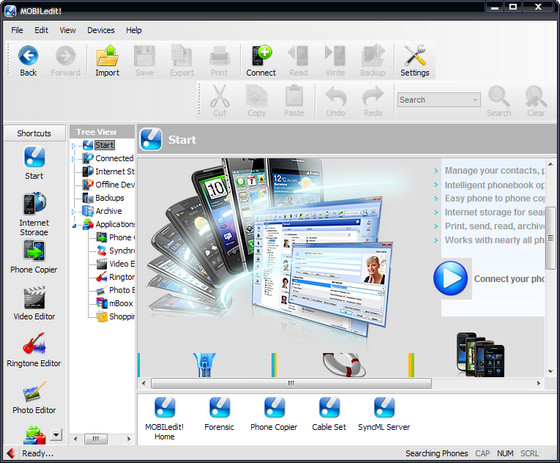Screen dimensions: 560x463
Task: Select Backups in the tree view
Action: pos(110,198)
